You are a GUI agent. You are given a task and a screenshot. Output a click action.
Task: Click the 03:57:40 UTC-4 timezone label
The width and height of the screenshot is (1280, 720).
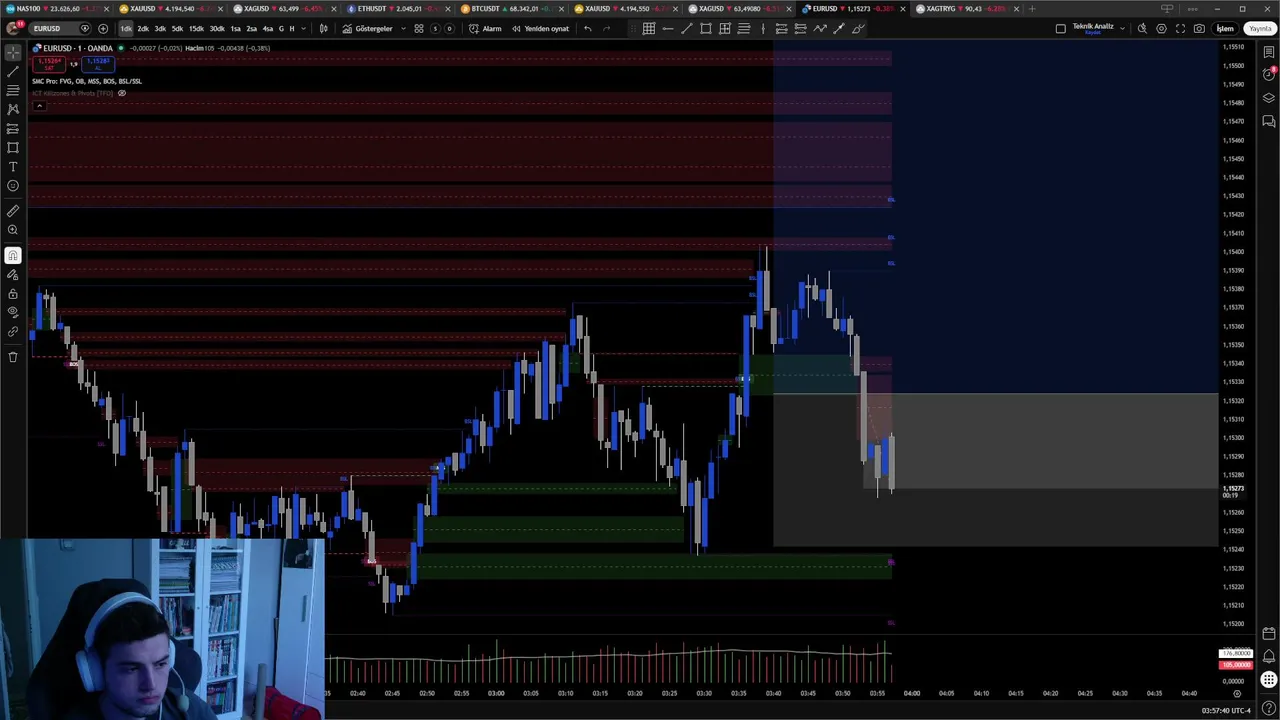point(1226,710)
